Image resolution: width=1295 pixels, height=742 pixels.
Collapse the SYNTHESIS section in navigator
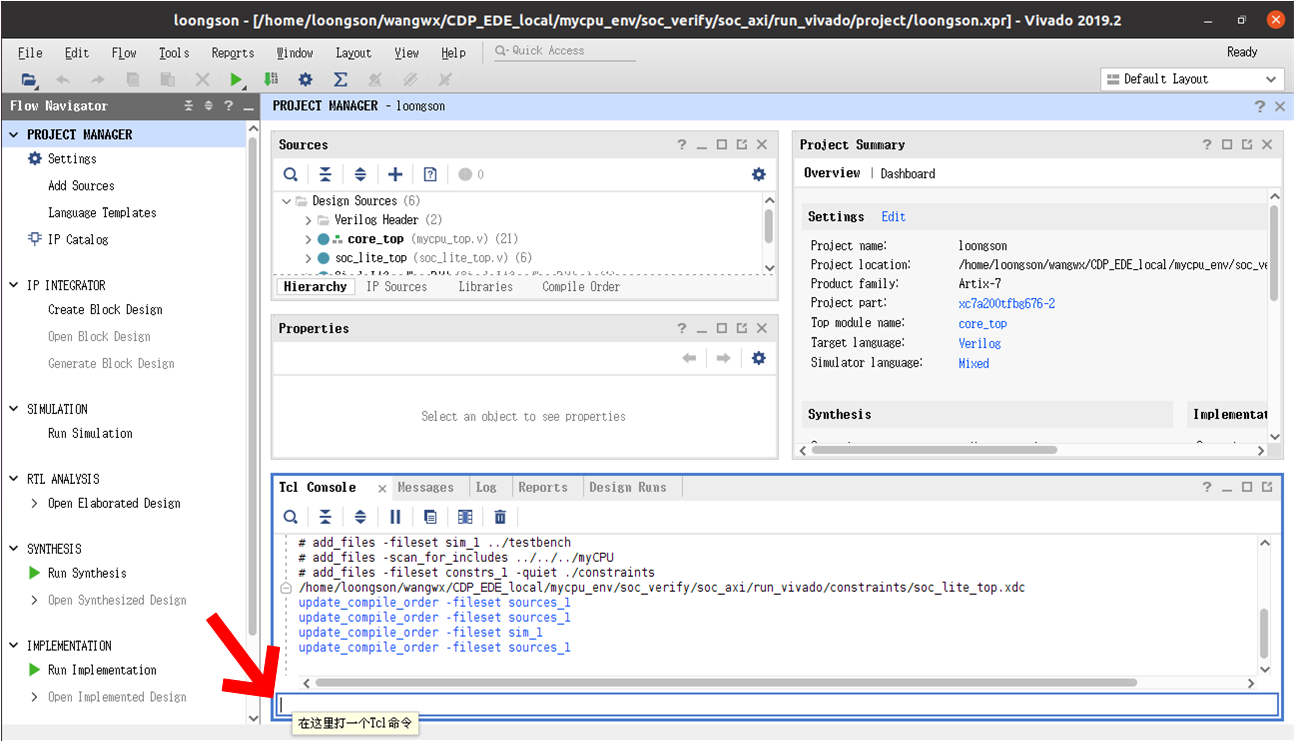(14, 549)
